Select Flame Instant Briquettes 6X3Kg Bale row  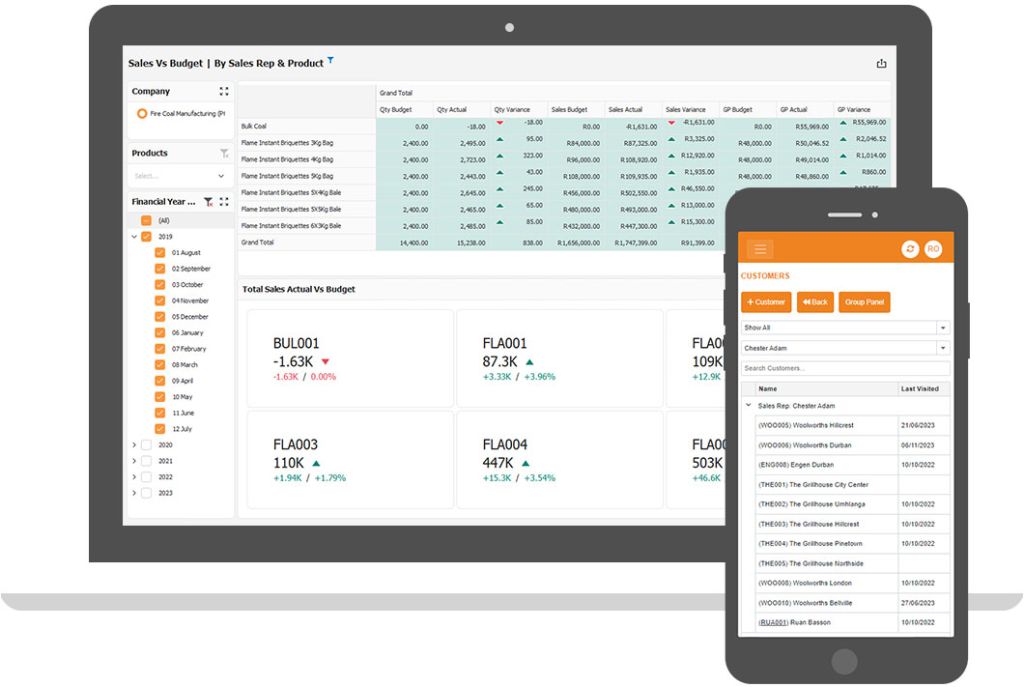pyautogui.click(x=291, y=226)
